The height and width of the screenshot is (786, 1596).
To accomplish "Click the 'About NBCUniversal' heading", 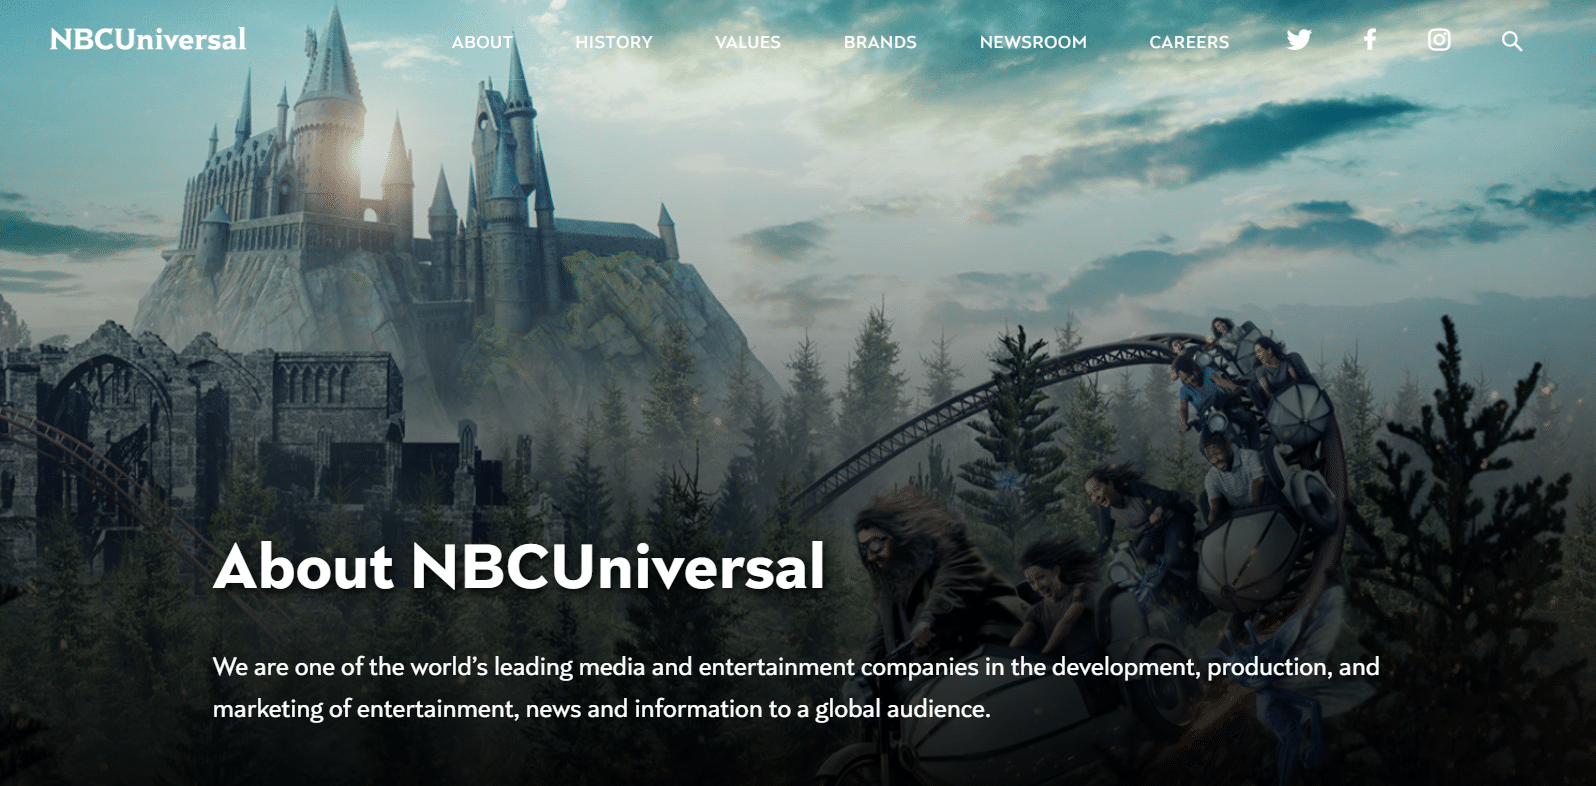I will coord(519,566).
